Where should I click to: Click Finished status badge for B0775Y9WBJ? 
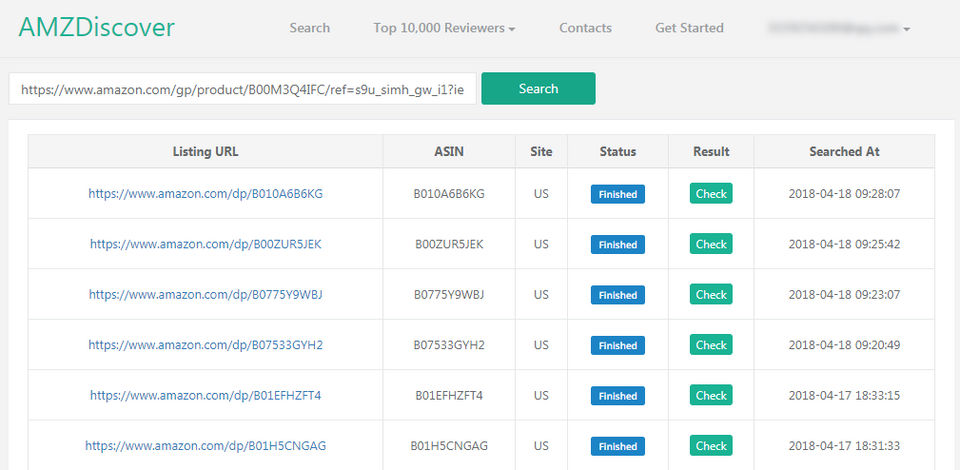(x=618, y=295)
